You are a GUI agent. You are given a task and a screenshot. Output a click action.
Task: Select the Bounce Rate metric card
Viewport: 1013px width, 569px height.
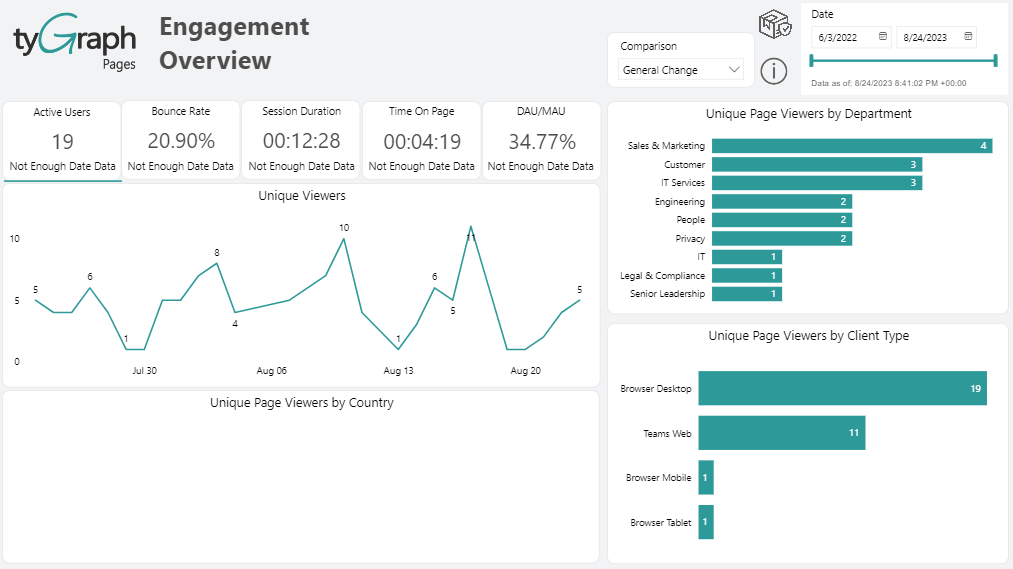(x=181, y=140)
